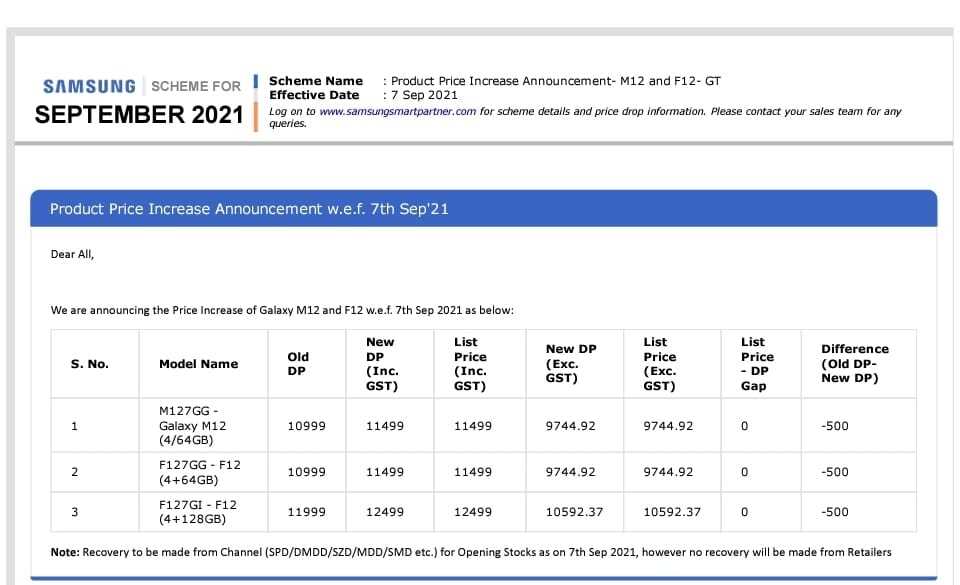
Task: Click List Price (Exc. GST) 10592.37 for F127GI
Action: click(x=672, y=512)
